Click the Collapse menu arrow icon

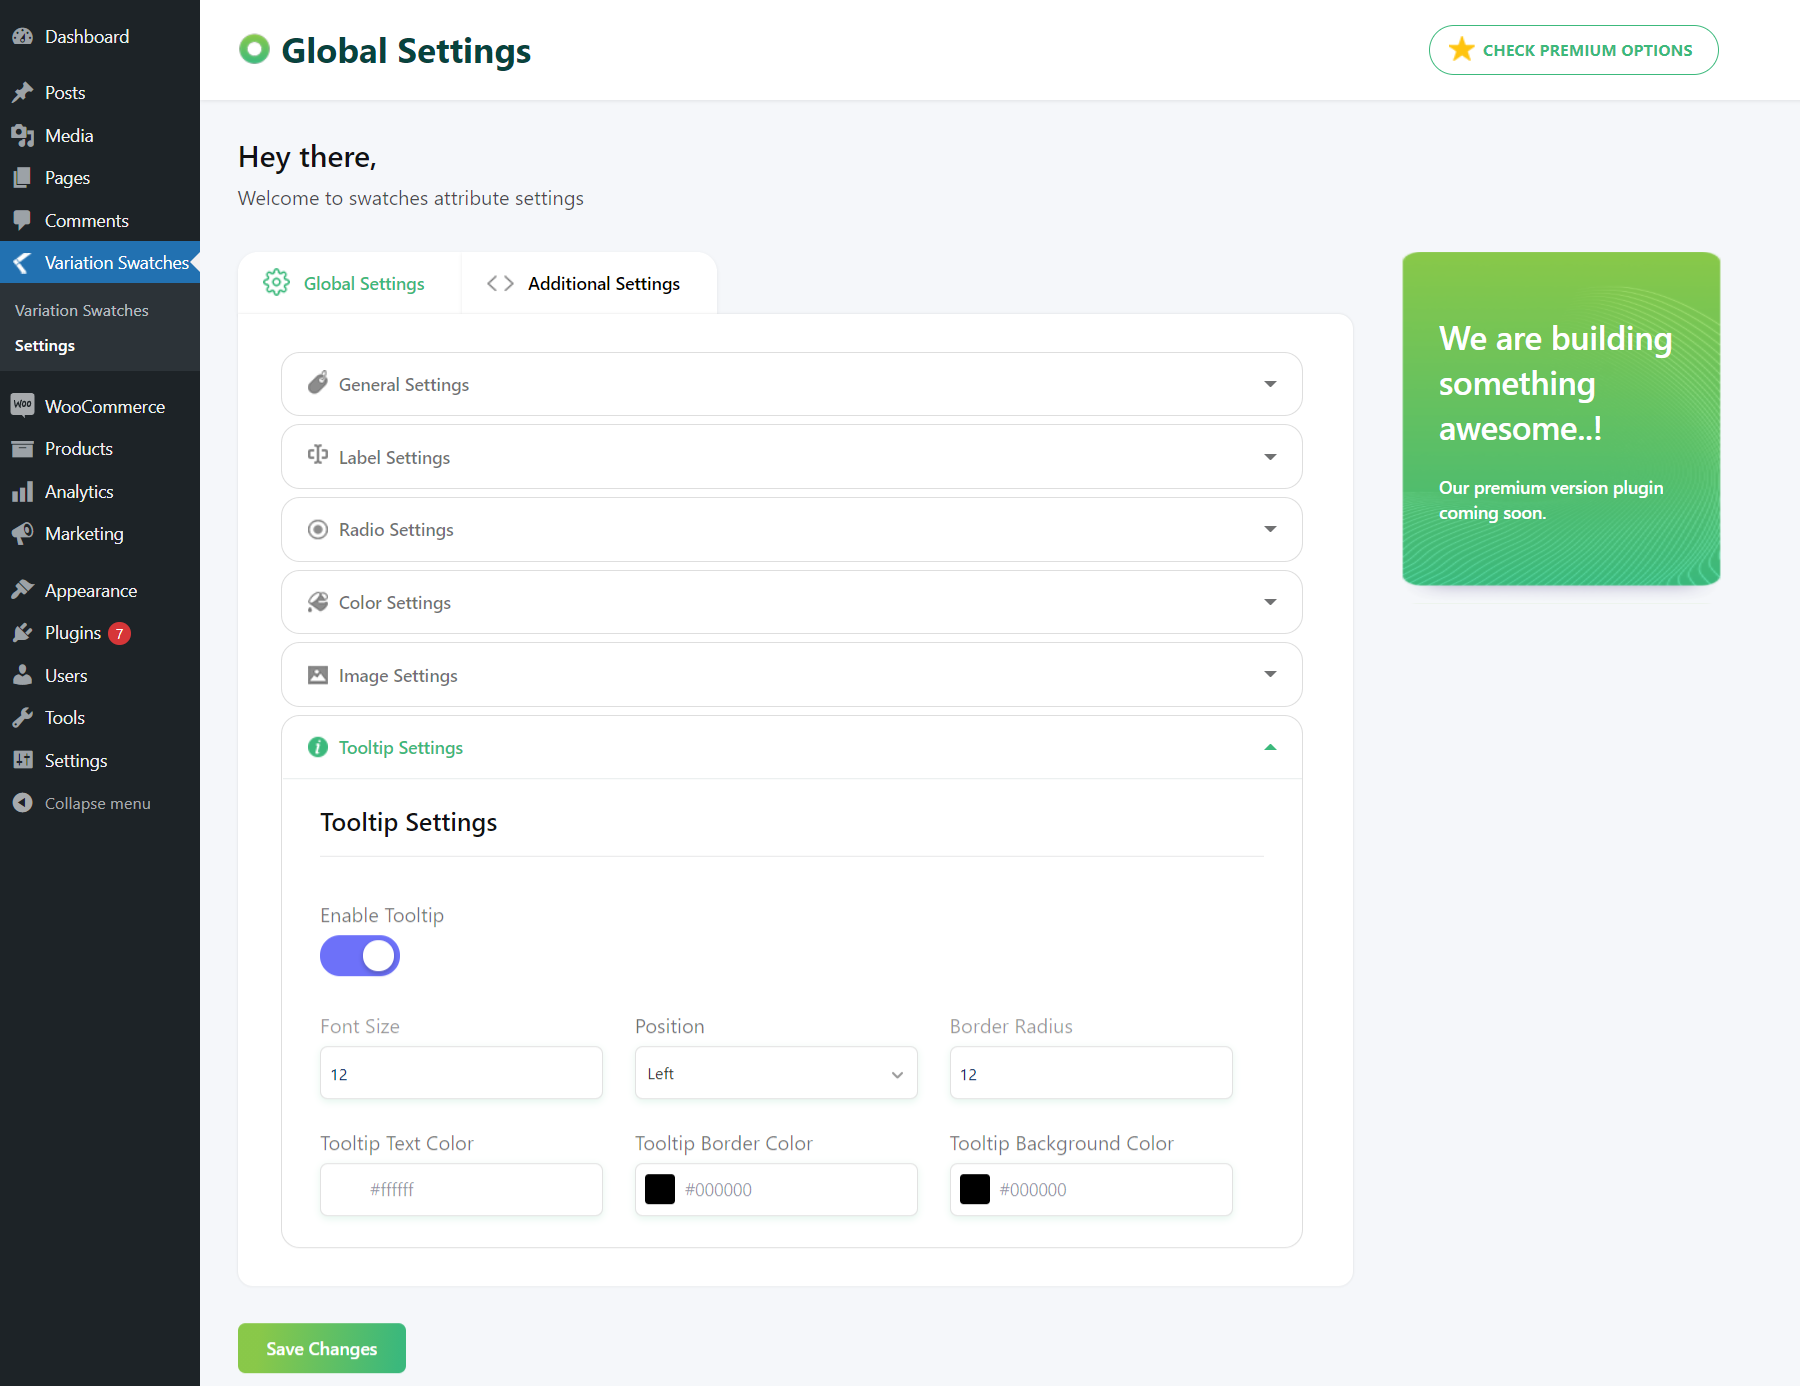tap(22, 803)
